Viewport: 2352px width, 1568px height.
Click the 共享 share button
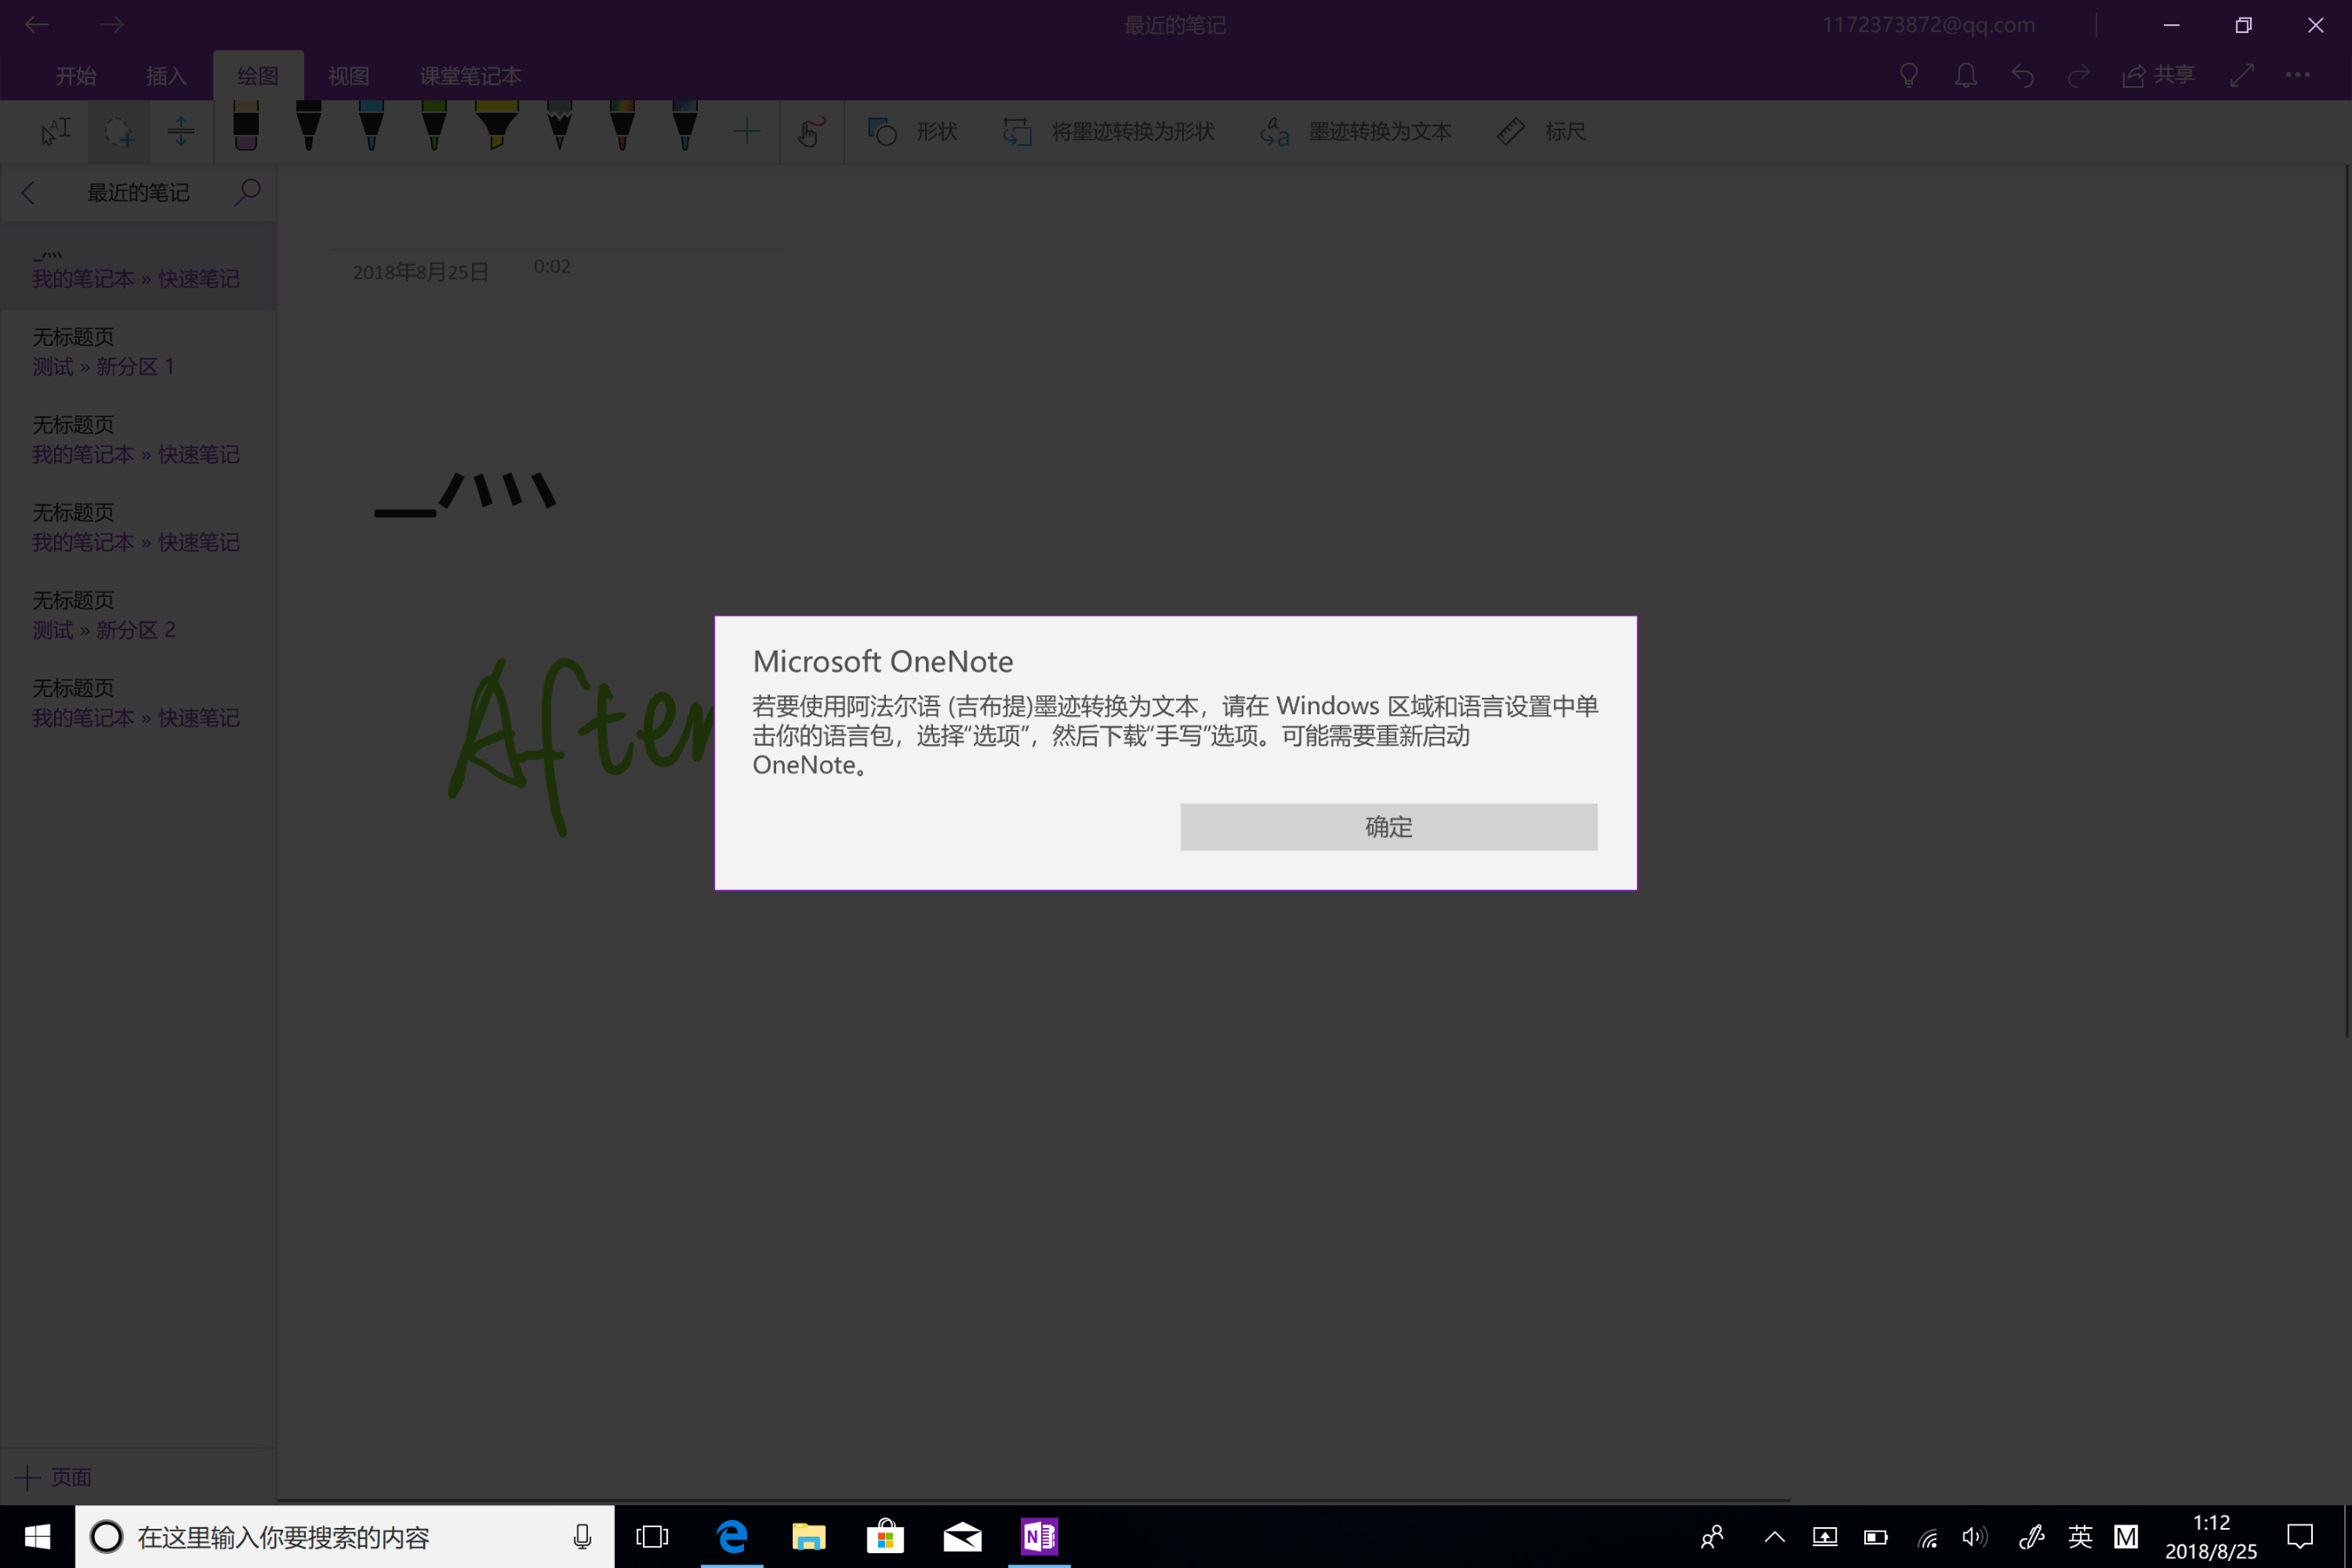click(x=2158, y=76)
